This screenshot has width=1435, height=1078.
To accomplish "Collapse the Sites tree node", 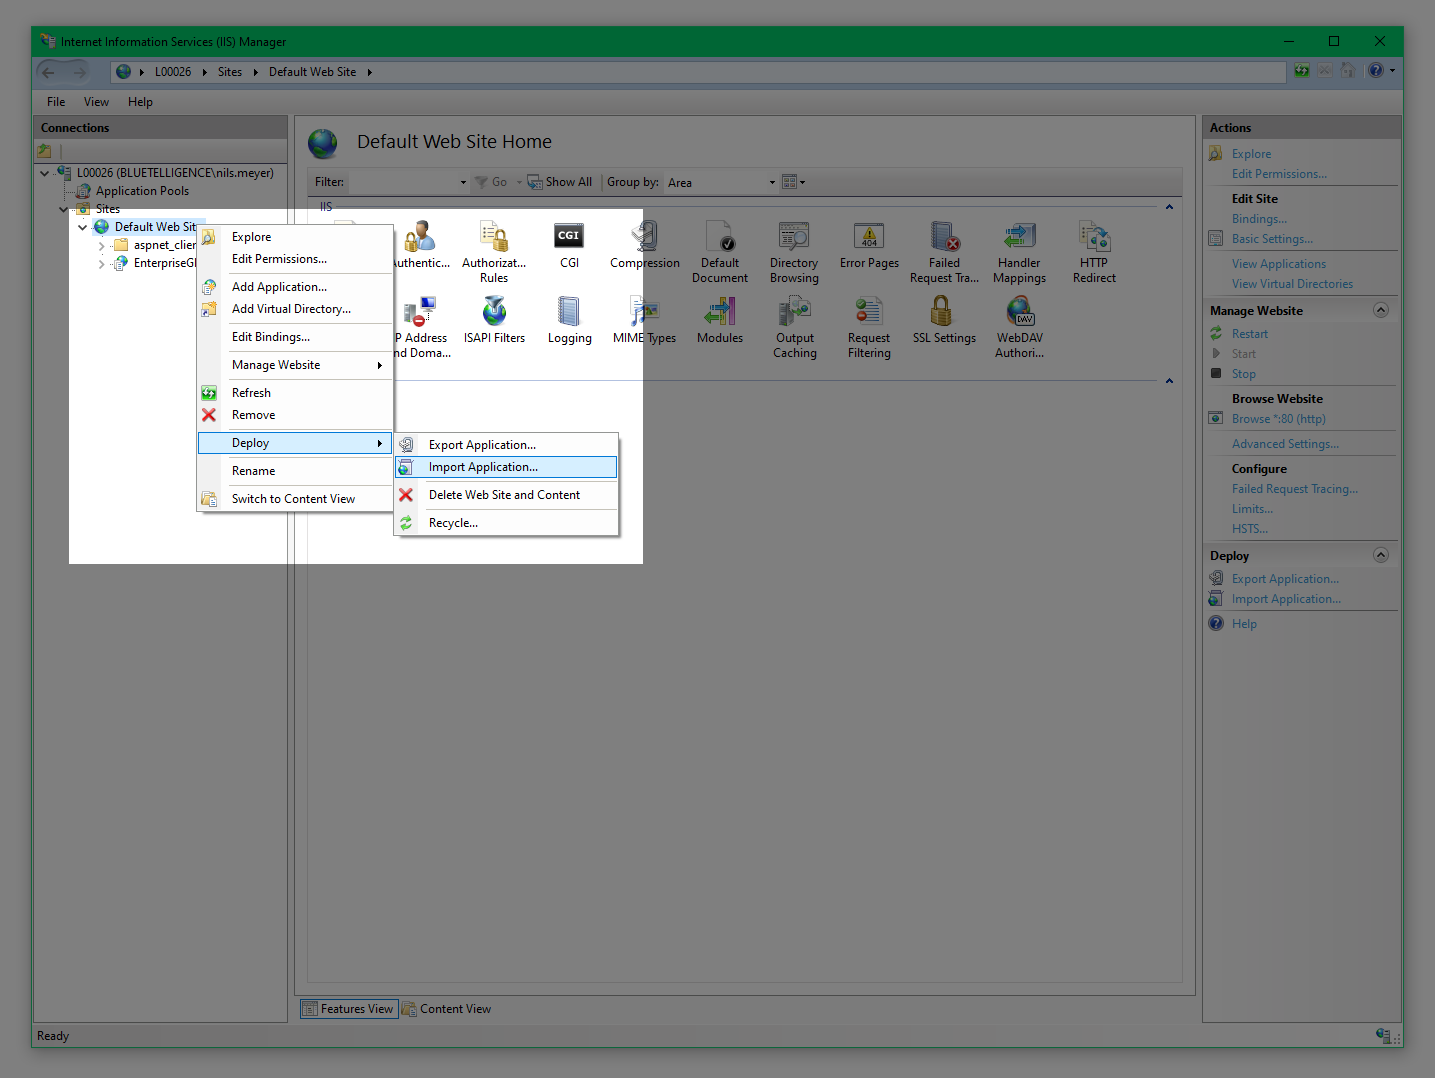I will coord(64,209).
